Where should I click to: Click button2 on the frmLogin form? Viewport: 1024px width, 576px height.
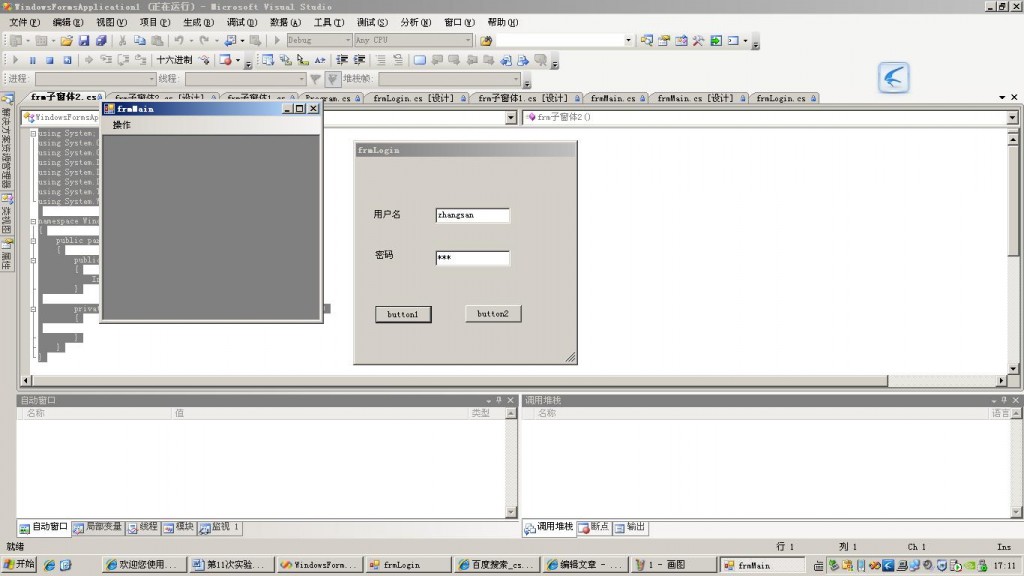click(492, 314)
